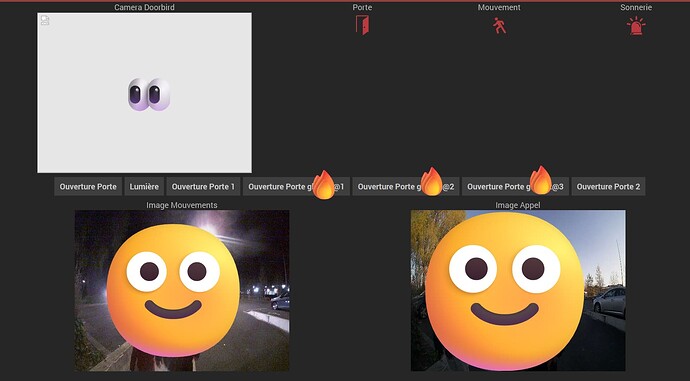Turn on the Lumière button

click(x=144, y=187)
